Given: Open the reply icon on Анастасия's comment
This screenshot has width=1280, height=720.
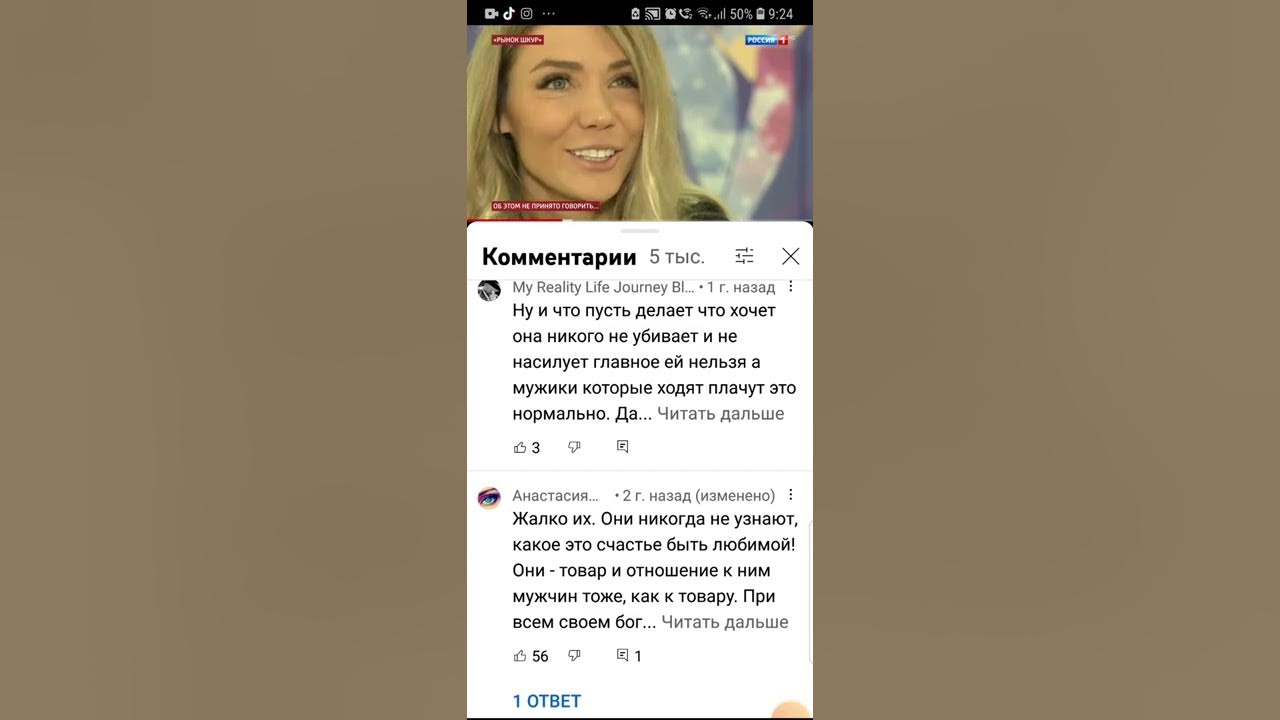Looking at the screenshot, I should pos(622,656).
